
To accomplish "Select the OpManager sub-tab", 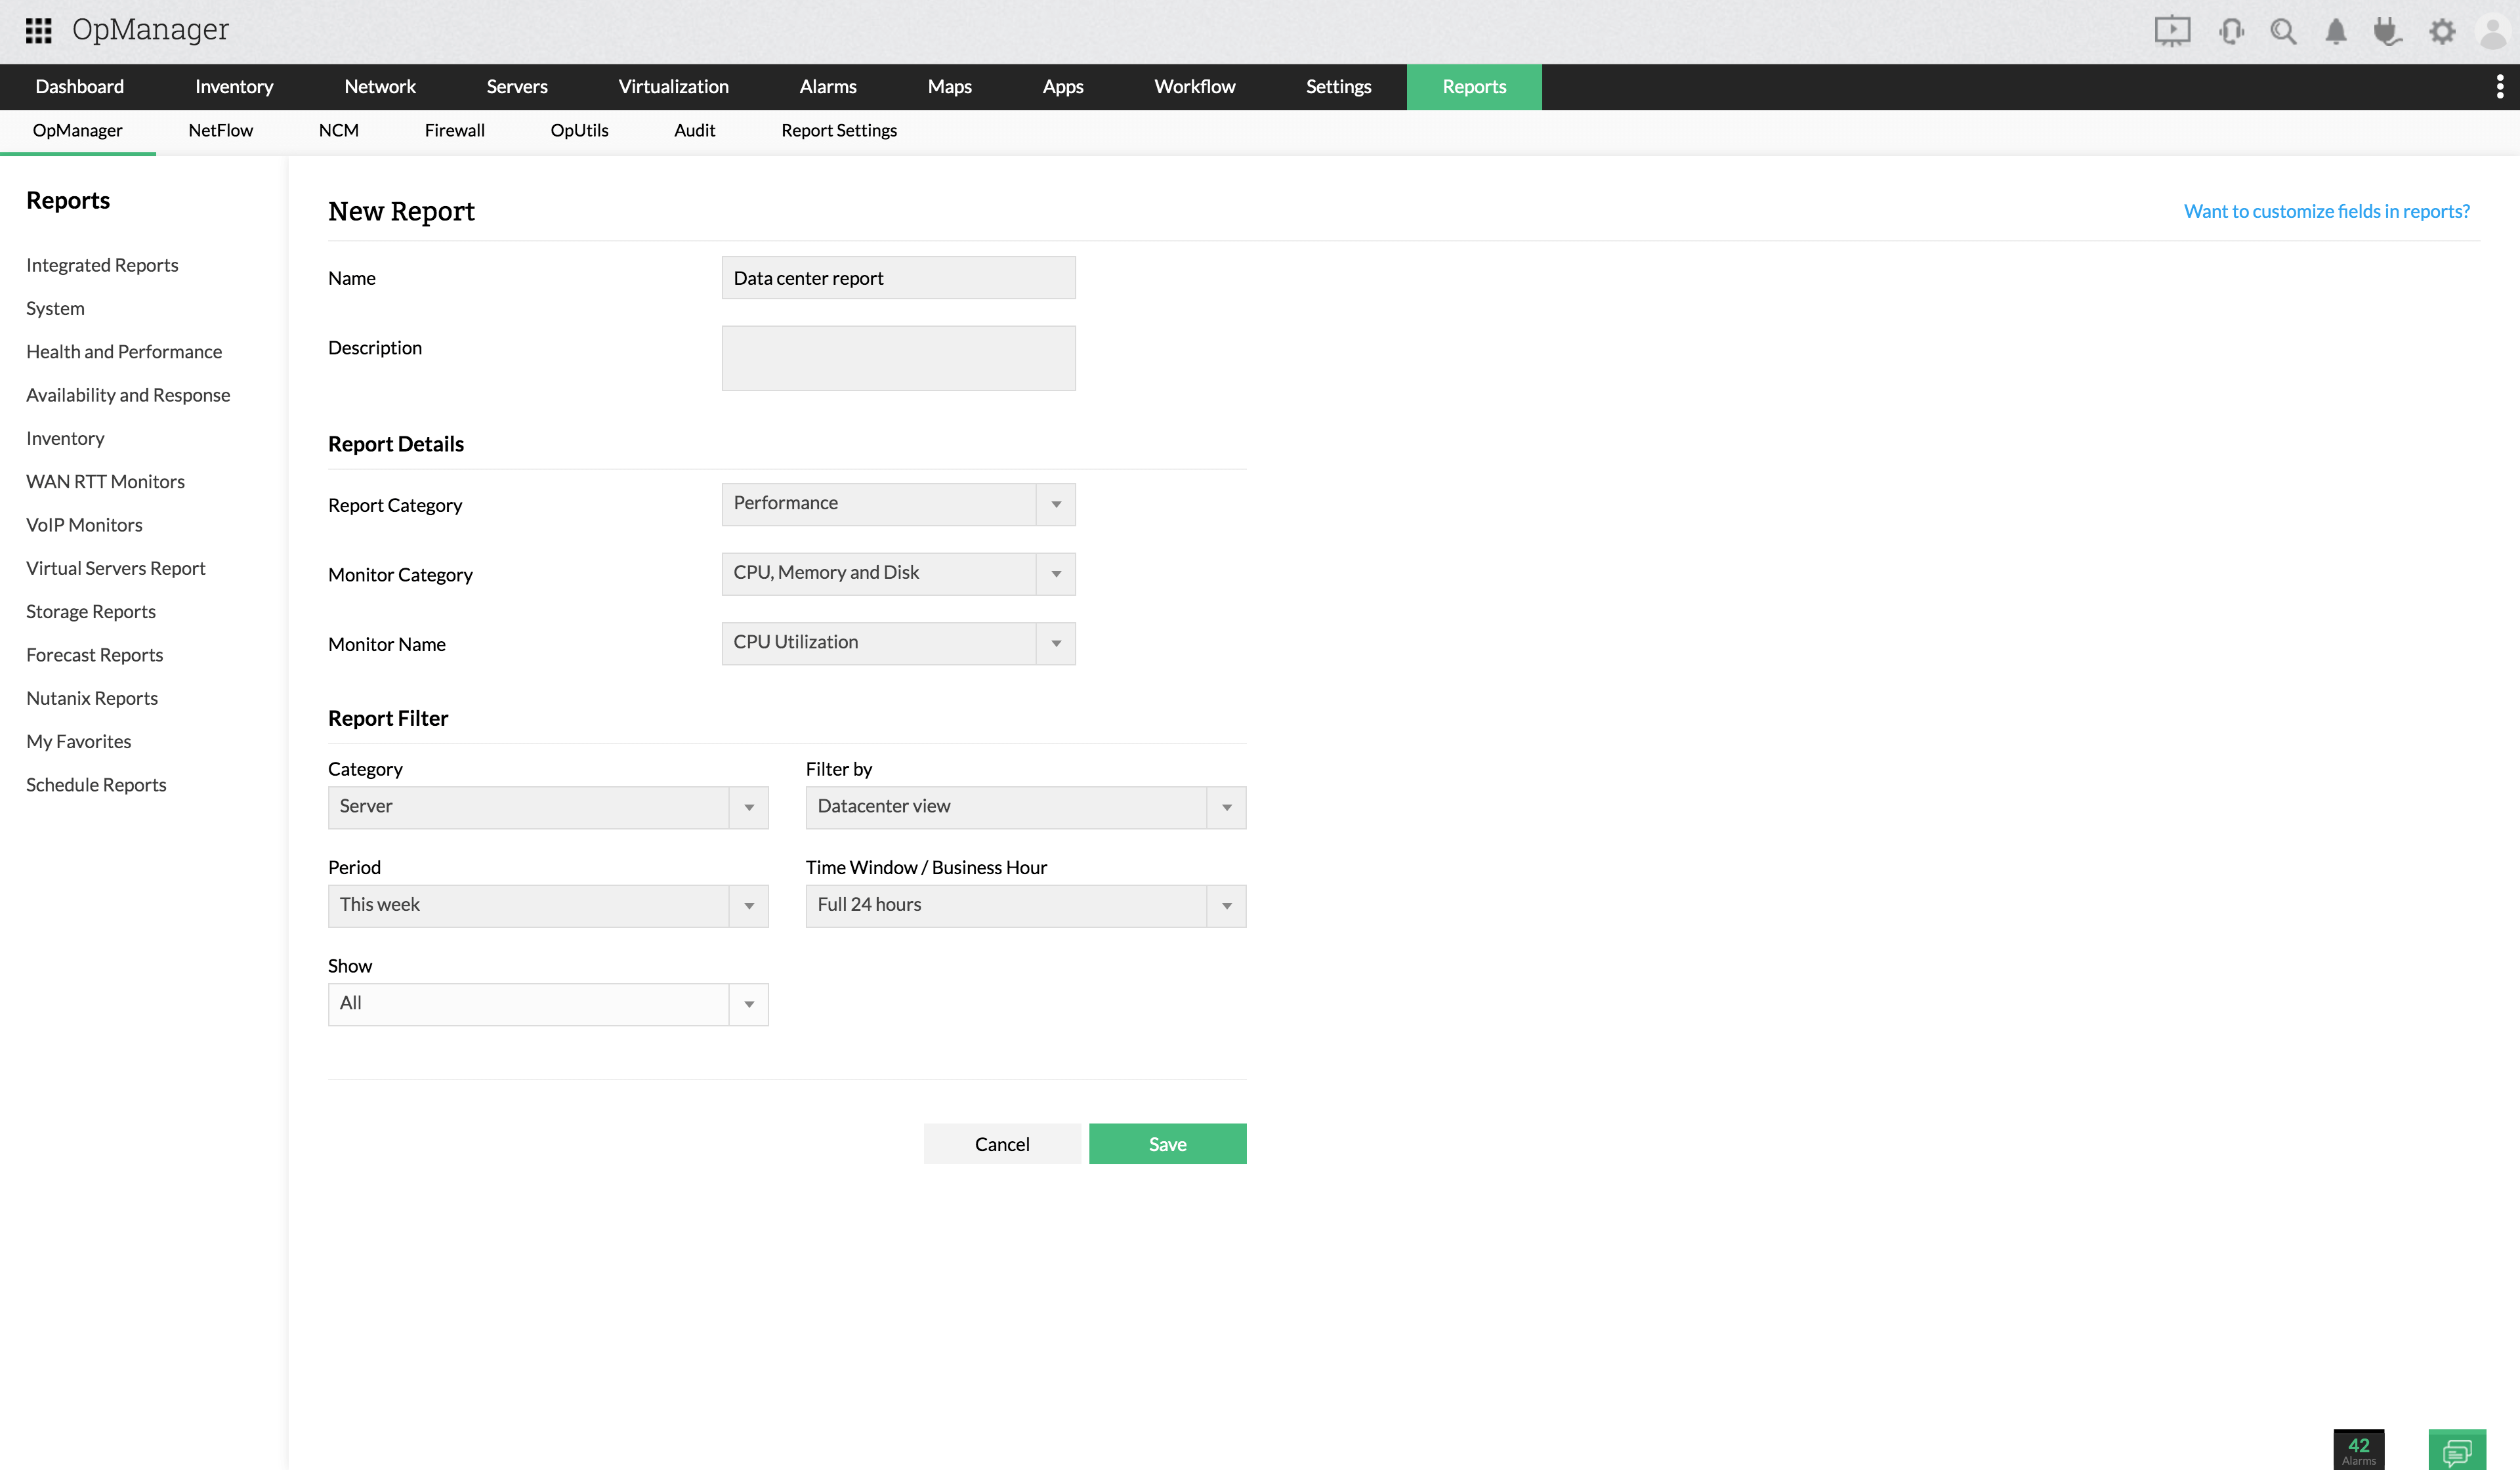I will (77, 130).
